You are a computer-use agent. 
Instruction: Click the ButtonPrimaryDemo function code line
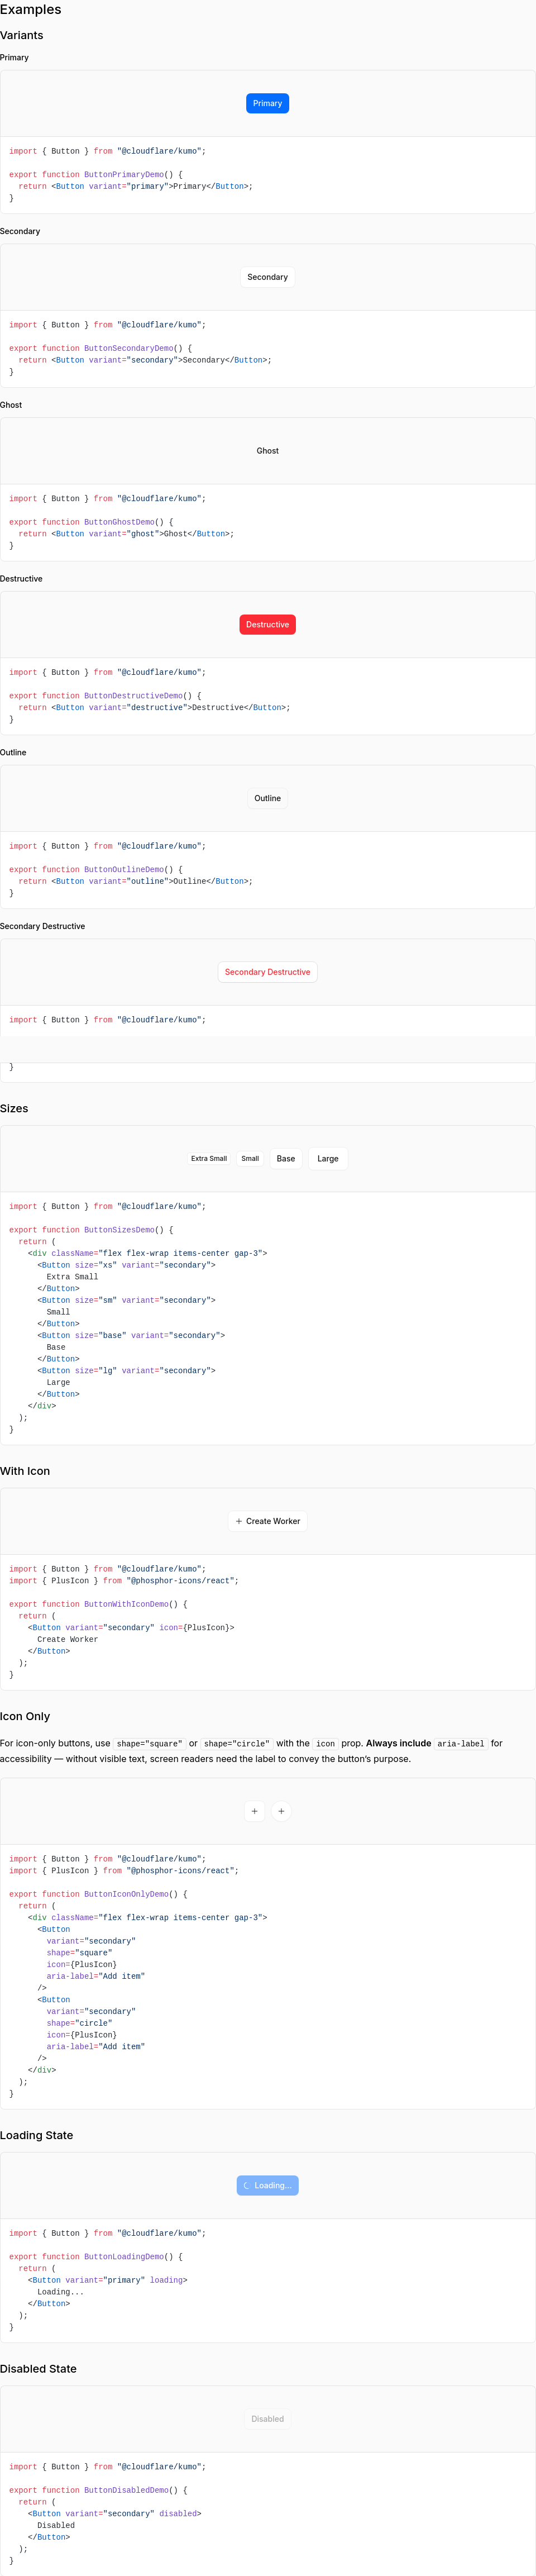[96, 174]
